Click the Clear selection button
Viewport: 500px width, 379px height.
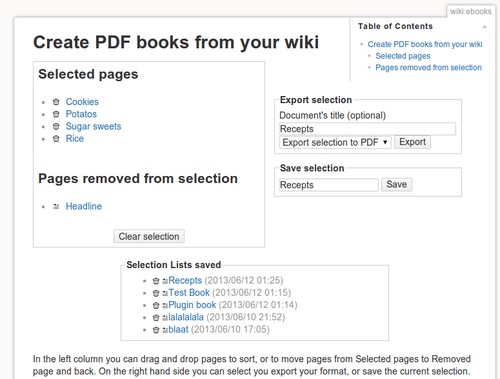coord(149,236)
